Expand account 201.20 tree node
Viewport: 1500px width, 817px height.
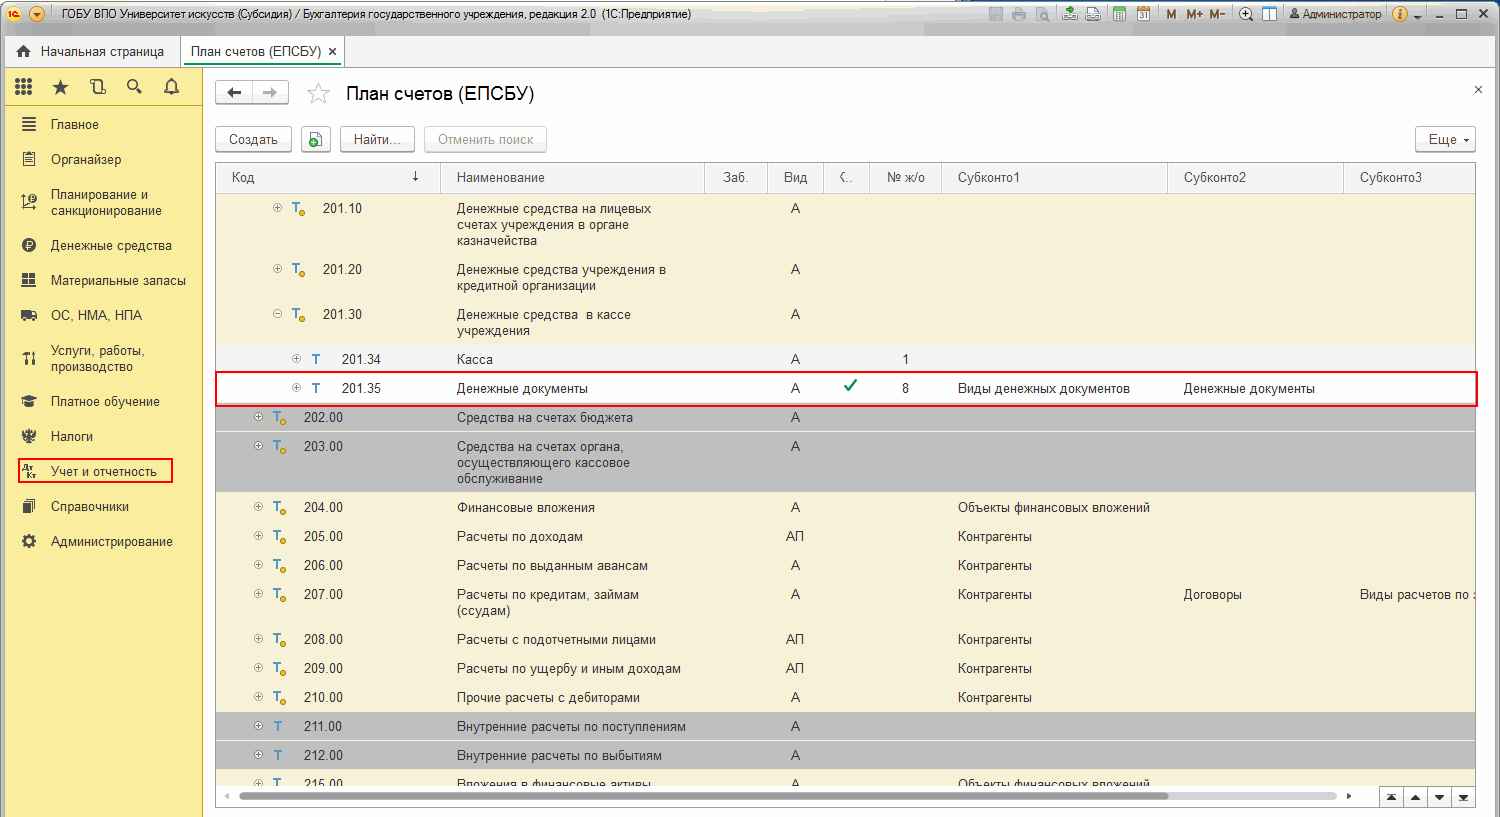pos(278,269)
